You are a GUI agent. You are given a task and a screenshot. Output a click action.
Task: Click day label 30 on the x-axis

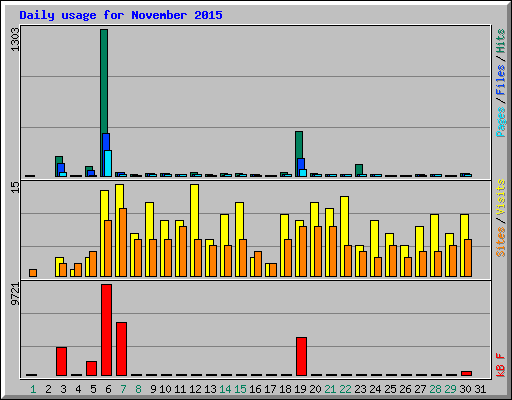[x=465, y=389]
